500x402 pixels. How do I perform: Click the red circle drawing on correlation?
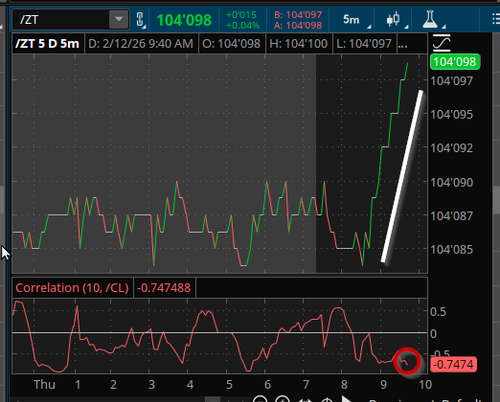(407, 361)
